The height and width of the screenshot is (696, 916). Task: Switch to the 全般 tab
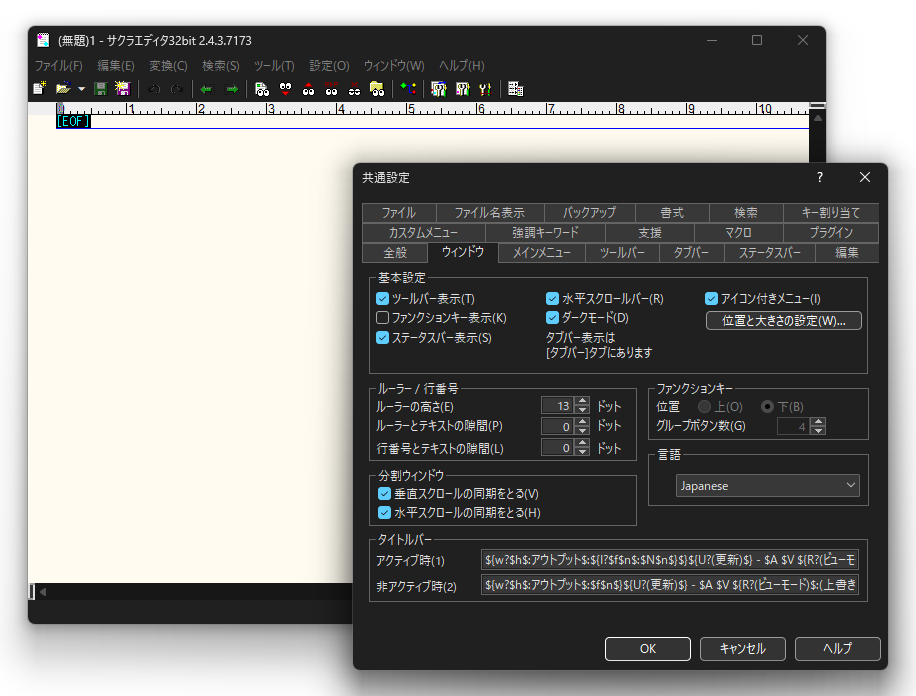coord(395,253)
